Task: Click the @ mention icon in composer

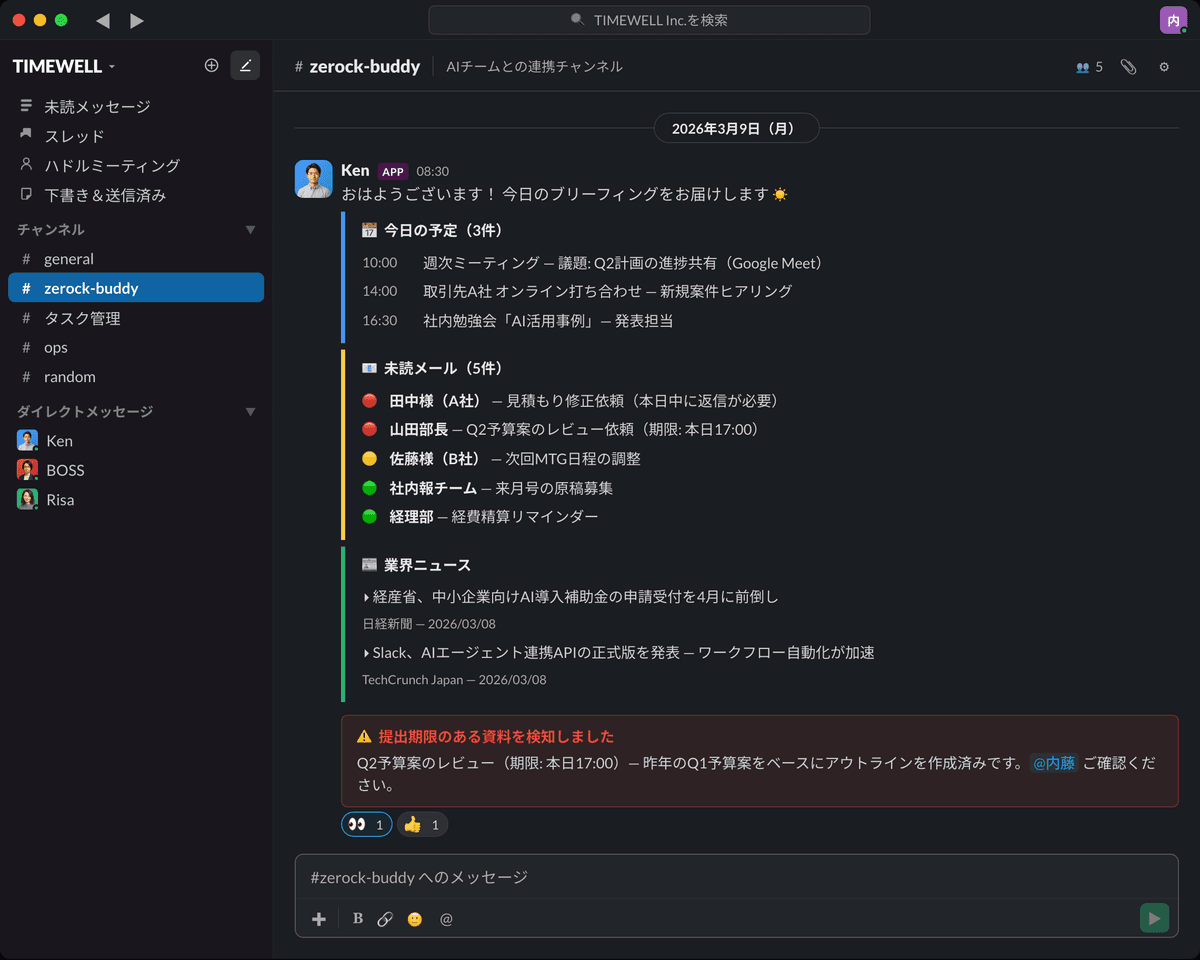Action: 445,918
